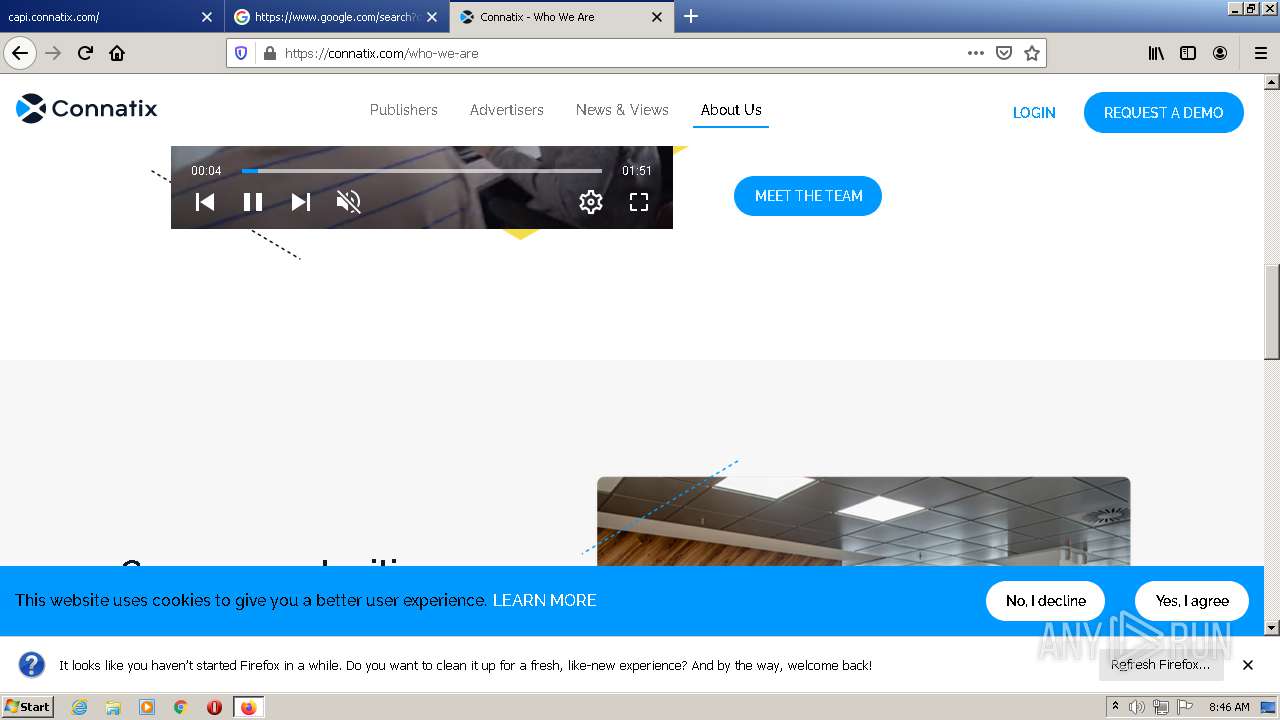
Task: Open Publishers menu
Action: [x=404, y=110]
